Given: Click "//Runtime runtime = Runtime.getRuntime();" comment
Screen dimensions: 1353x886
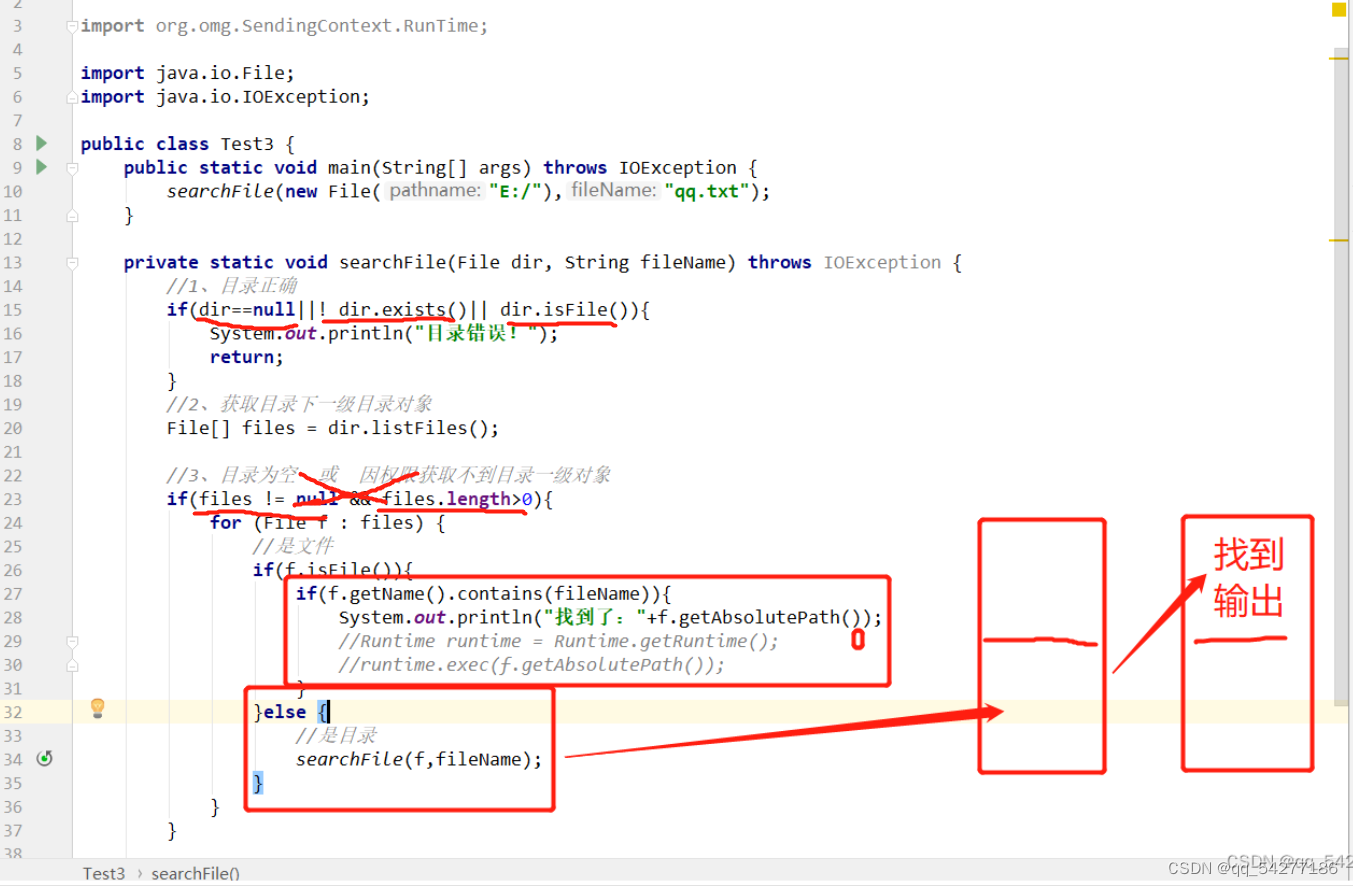Looking at the screenshot, I should pos(558,642).
